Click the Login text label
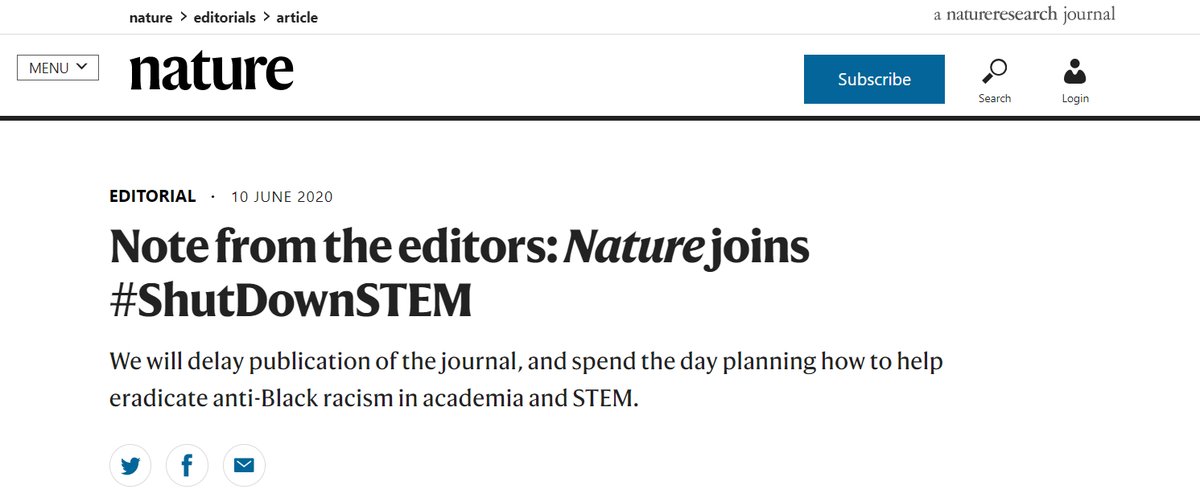The image size is (1200, 502). click(1075, 98)
